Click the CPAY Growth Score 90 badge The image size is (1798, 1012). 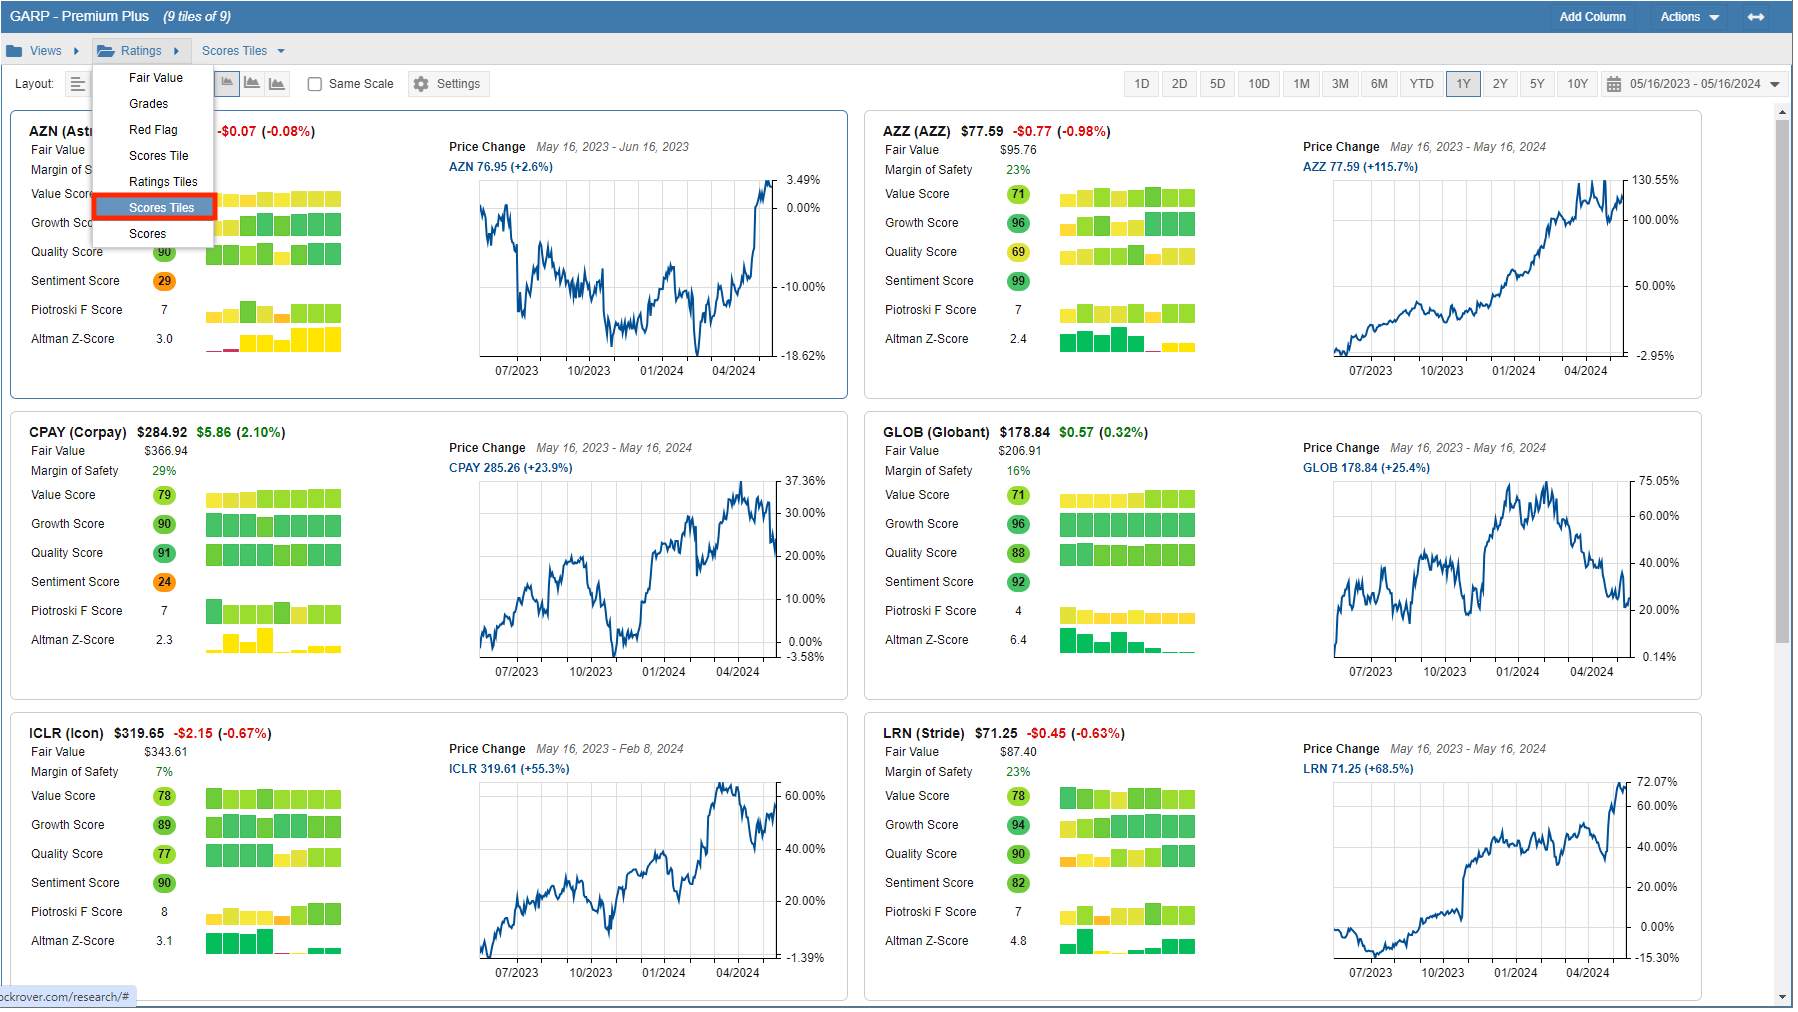pos(164,524)
